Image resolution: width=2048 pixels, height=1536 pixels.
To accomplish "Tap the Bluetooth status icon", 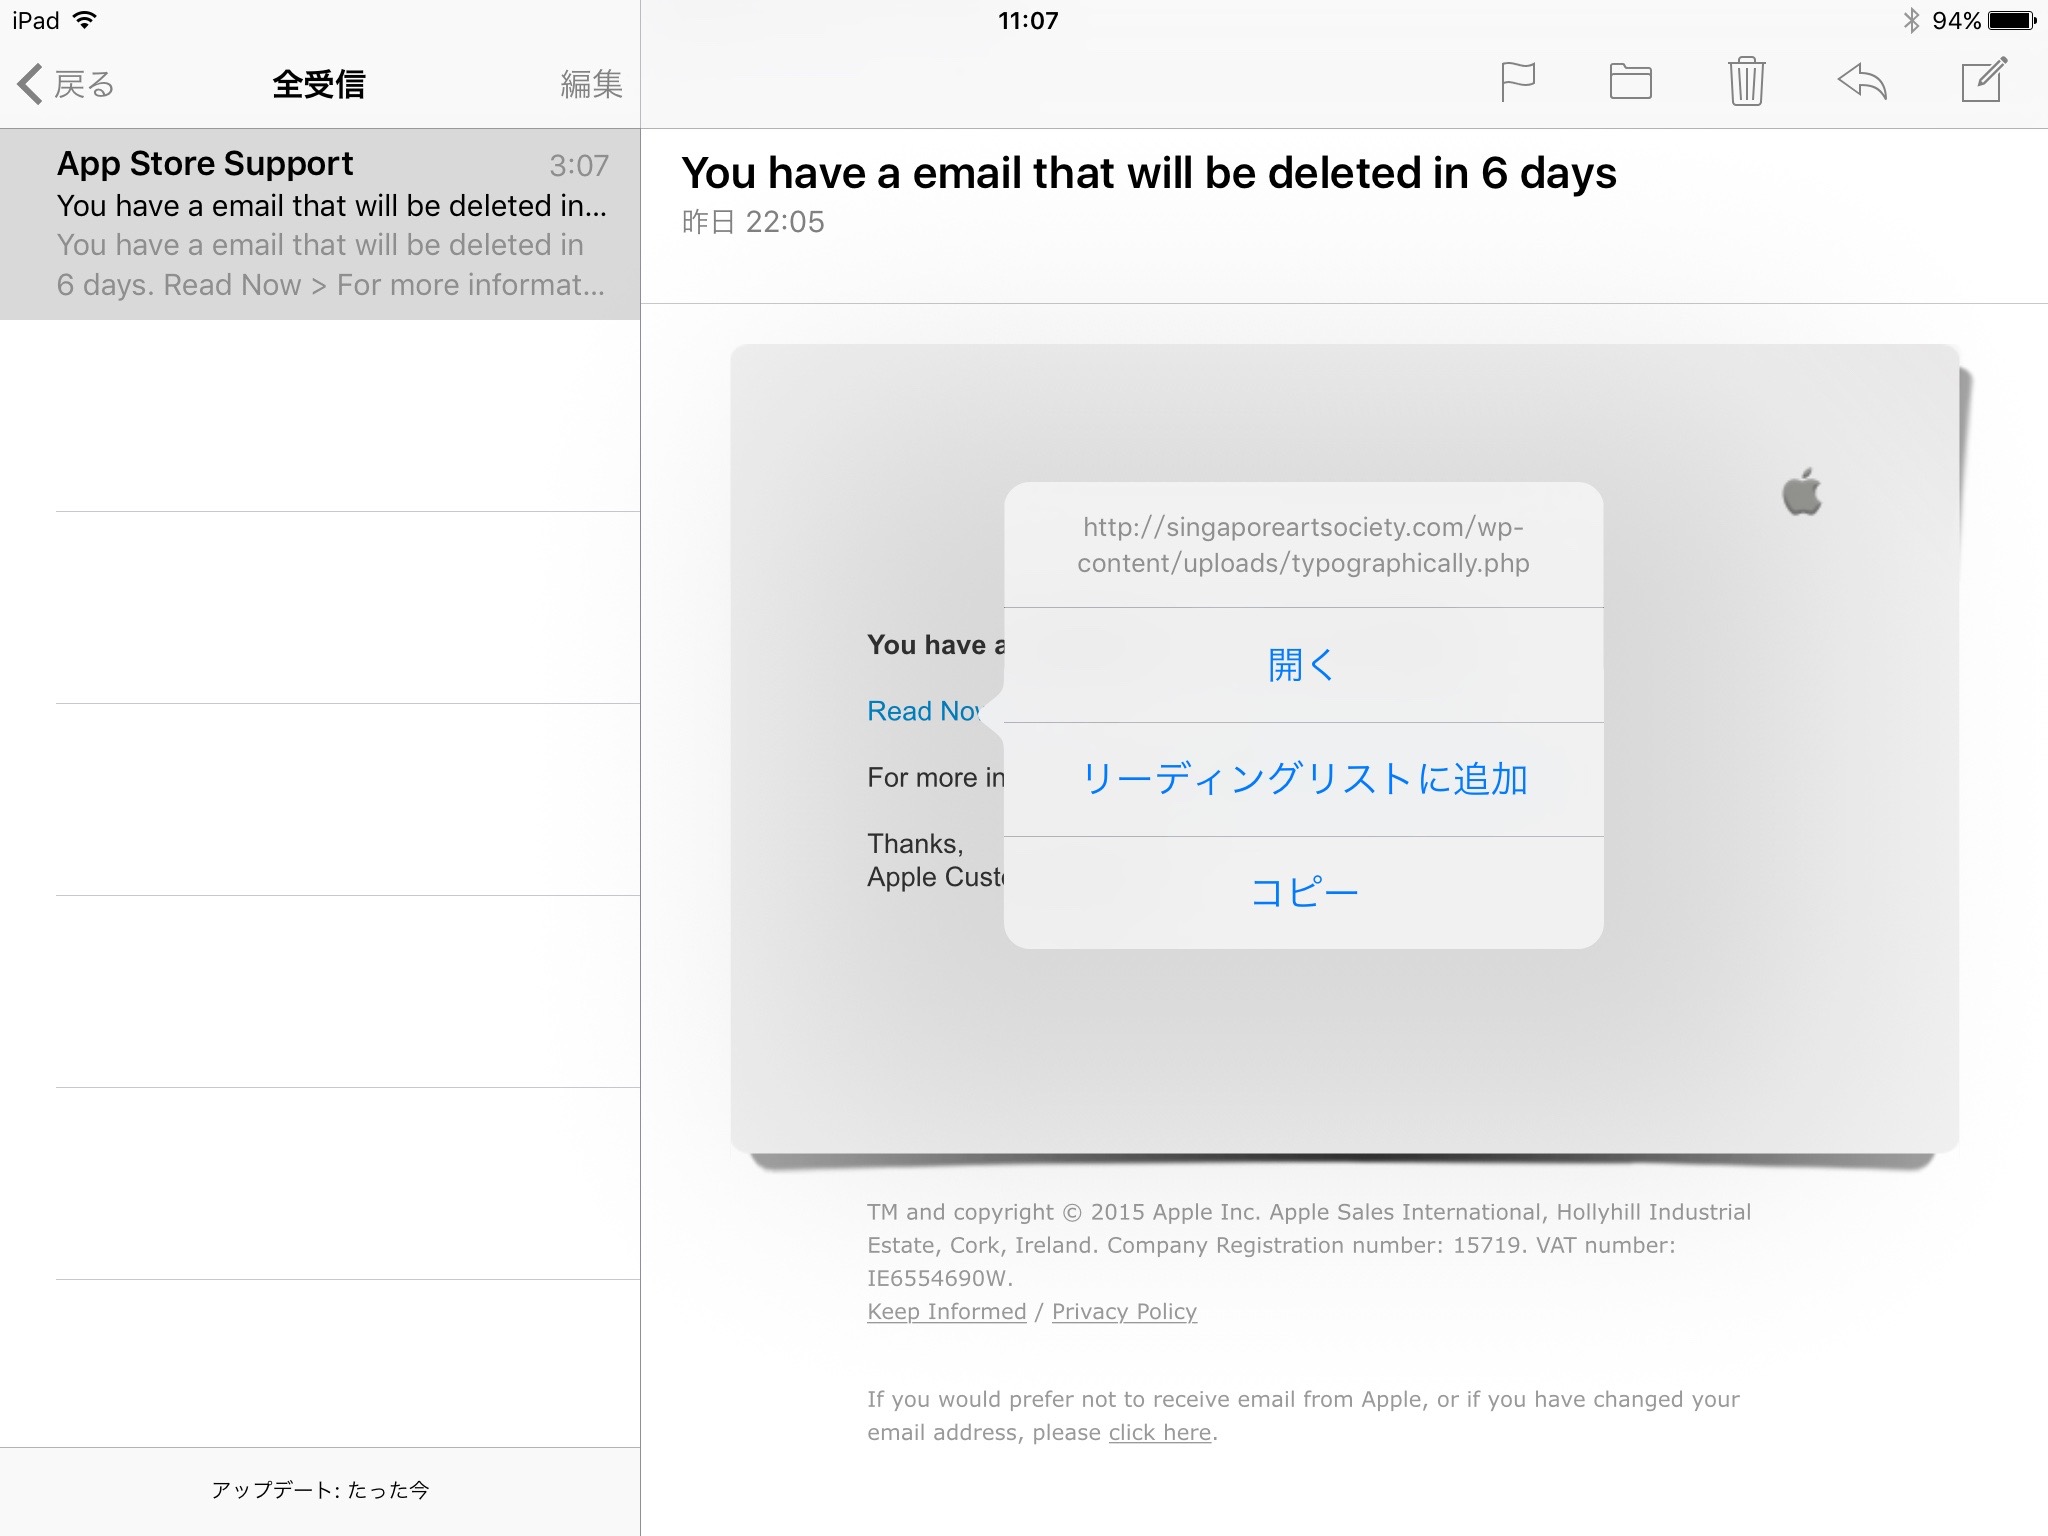I will [x=1911, y=20].
